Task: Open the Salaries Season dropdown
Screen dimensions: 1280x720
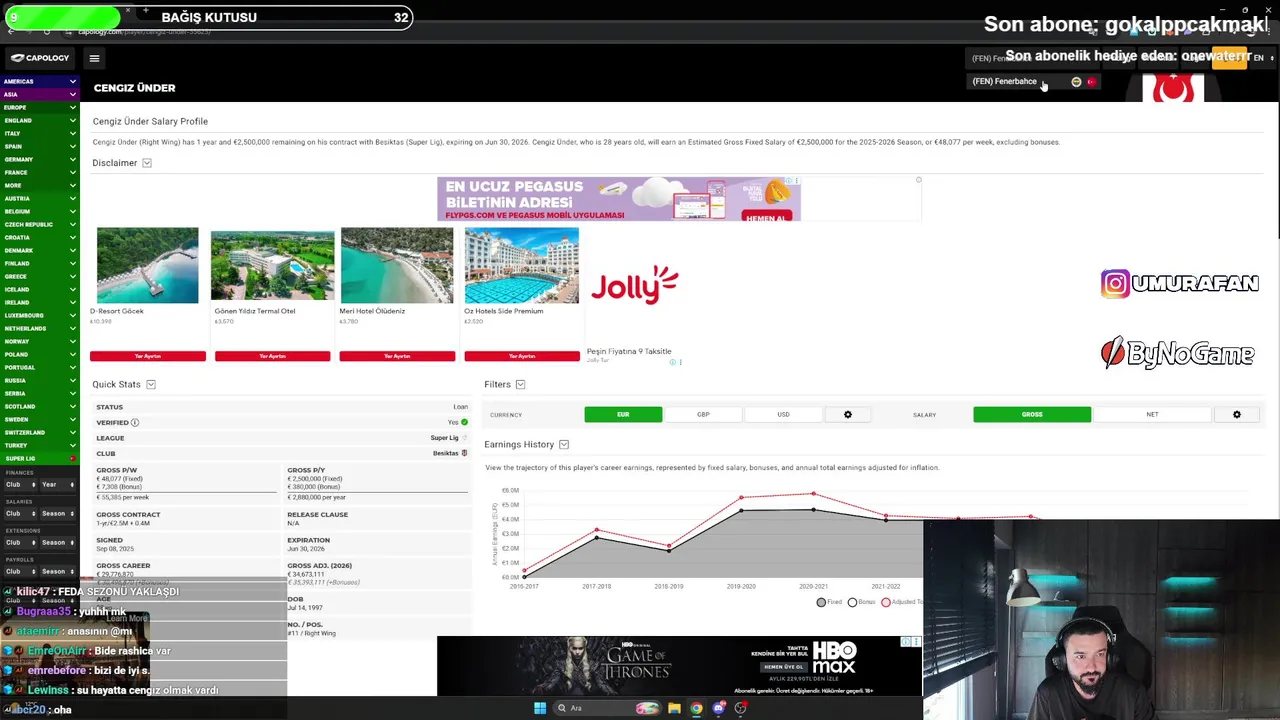Action: tap(57, 513)
